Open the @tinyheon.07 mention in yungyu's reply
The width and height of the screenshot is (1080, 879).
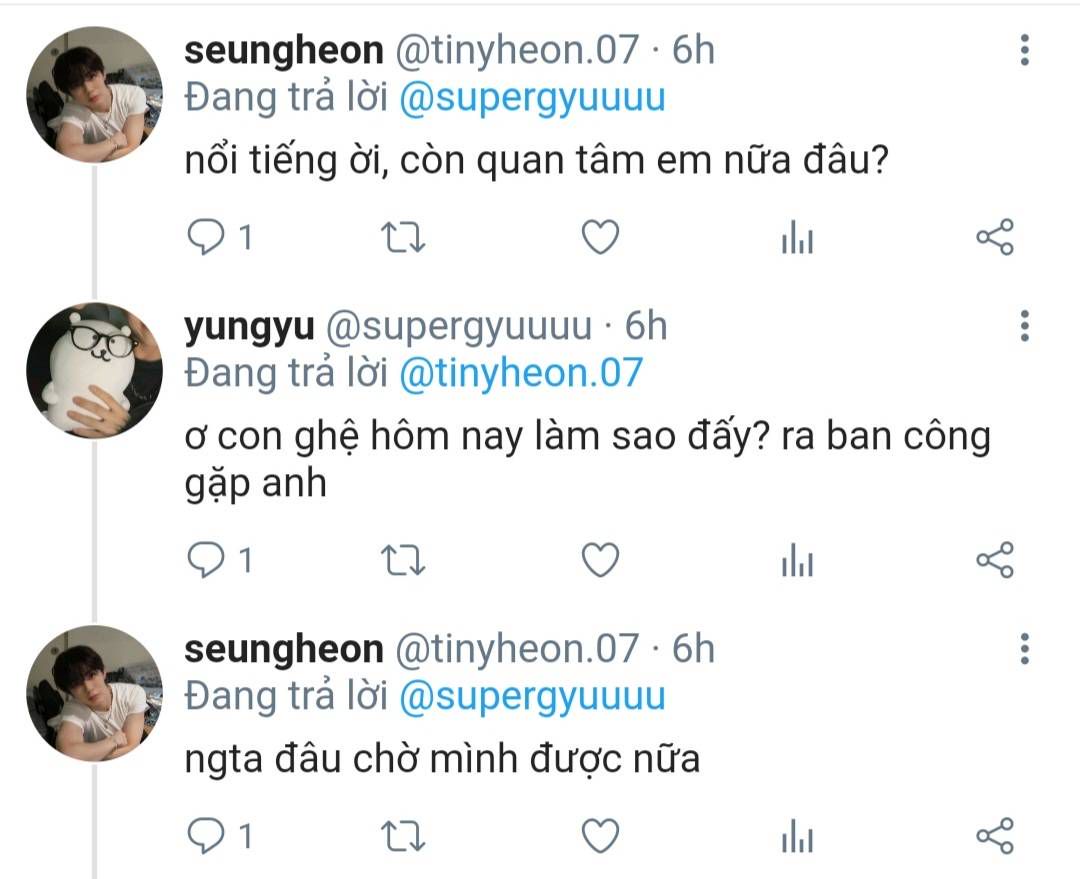[520, 373]
